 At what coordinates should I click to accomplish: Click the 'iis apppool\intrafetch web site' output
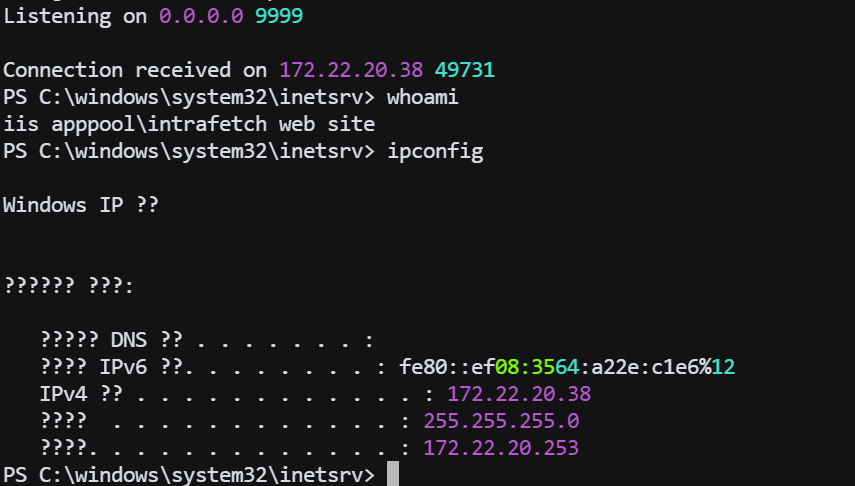point(189,125)
